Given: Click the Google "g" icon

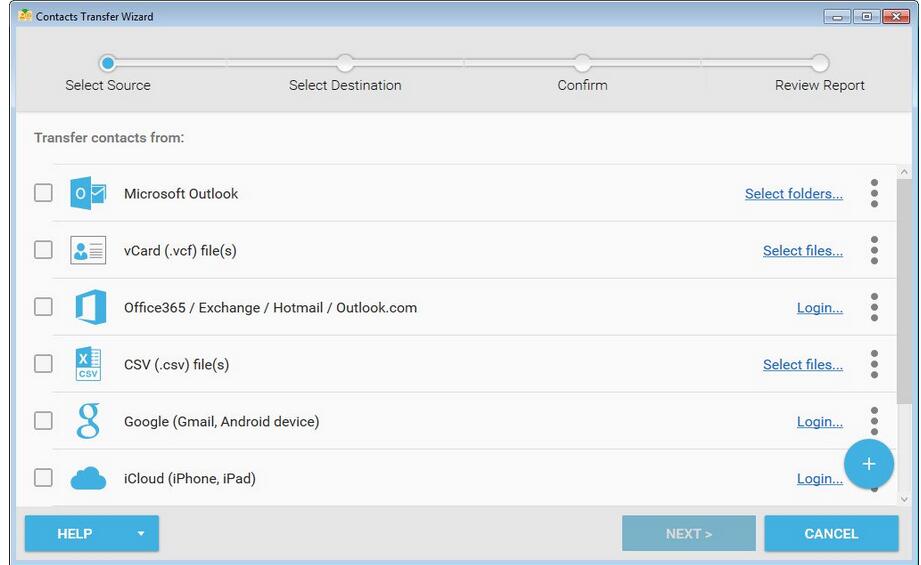Looking at the screenshot, I should [88, 421].
